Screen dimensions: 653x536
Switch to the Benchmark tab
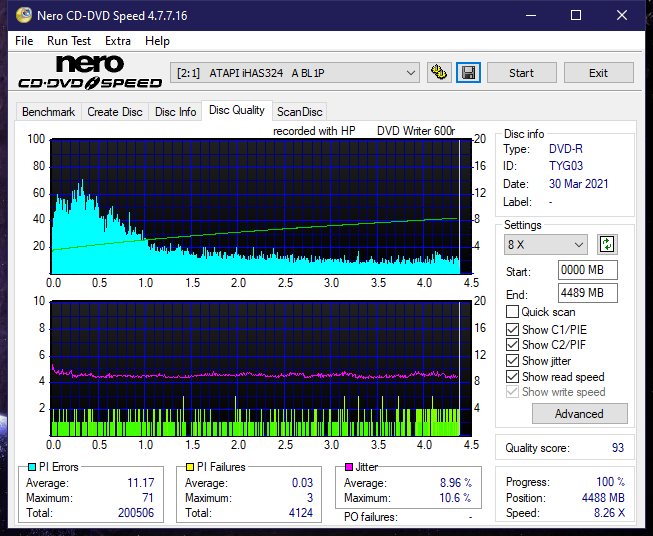click(x=49, y=112)
